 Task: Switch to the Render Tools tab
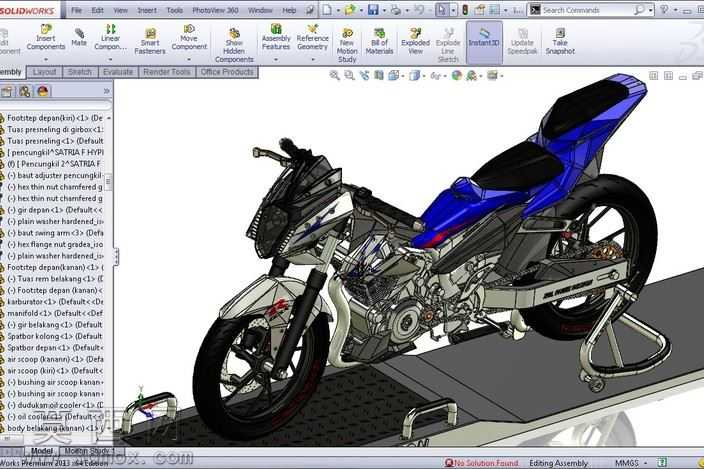pos(167,72)
